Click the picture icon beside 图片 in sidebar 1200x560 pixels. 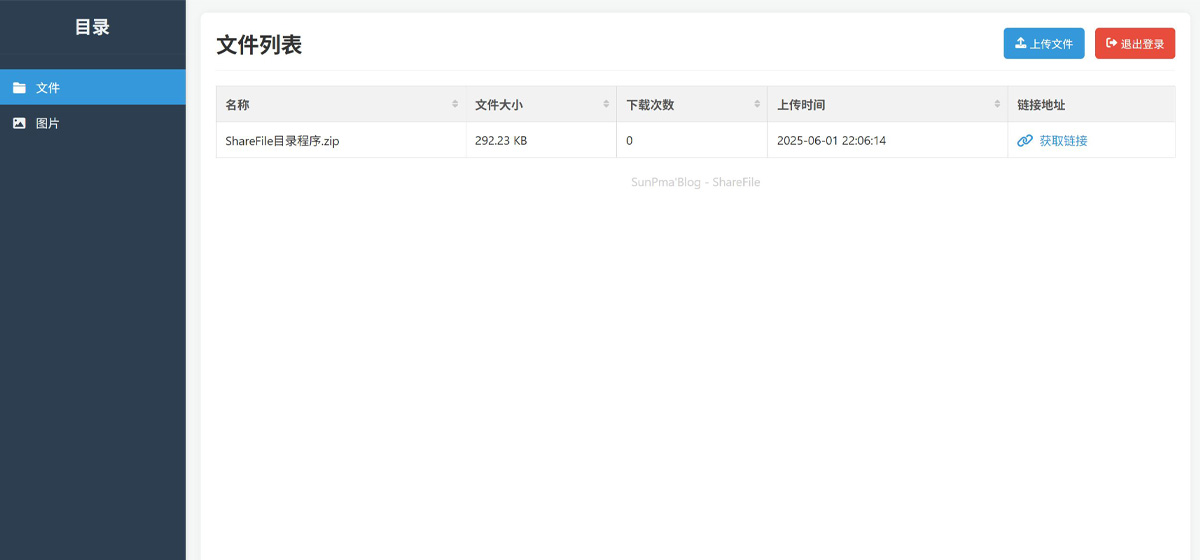[19, 124]
